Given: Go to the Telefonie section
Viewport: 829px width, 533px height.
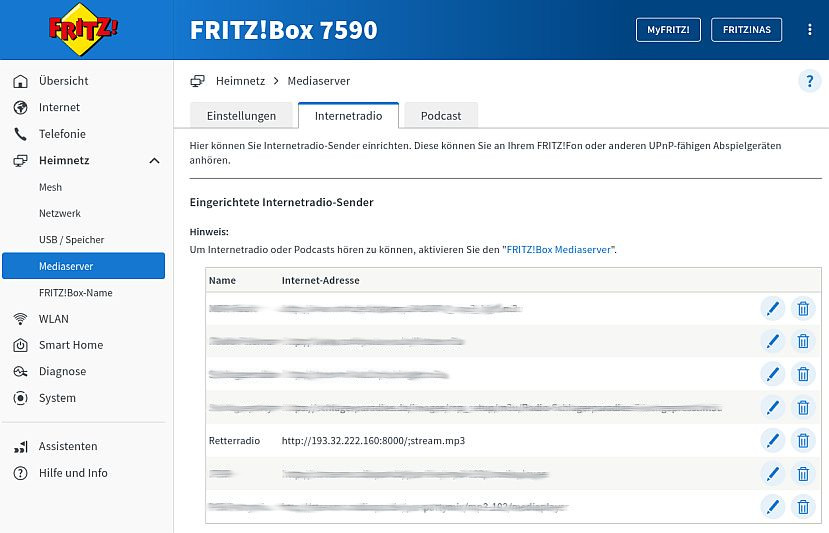Looking at the screenshot, I should click(x=62, y=134).
